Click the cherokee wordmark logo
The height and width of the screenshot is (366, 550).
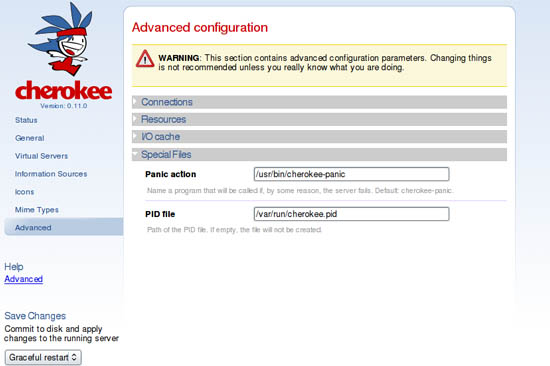click(64, 90)
